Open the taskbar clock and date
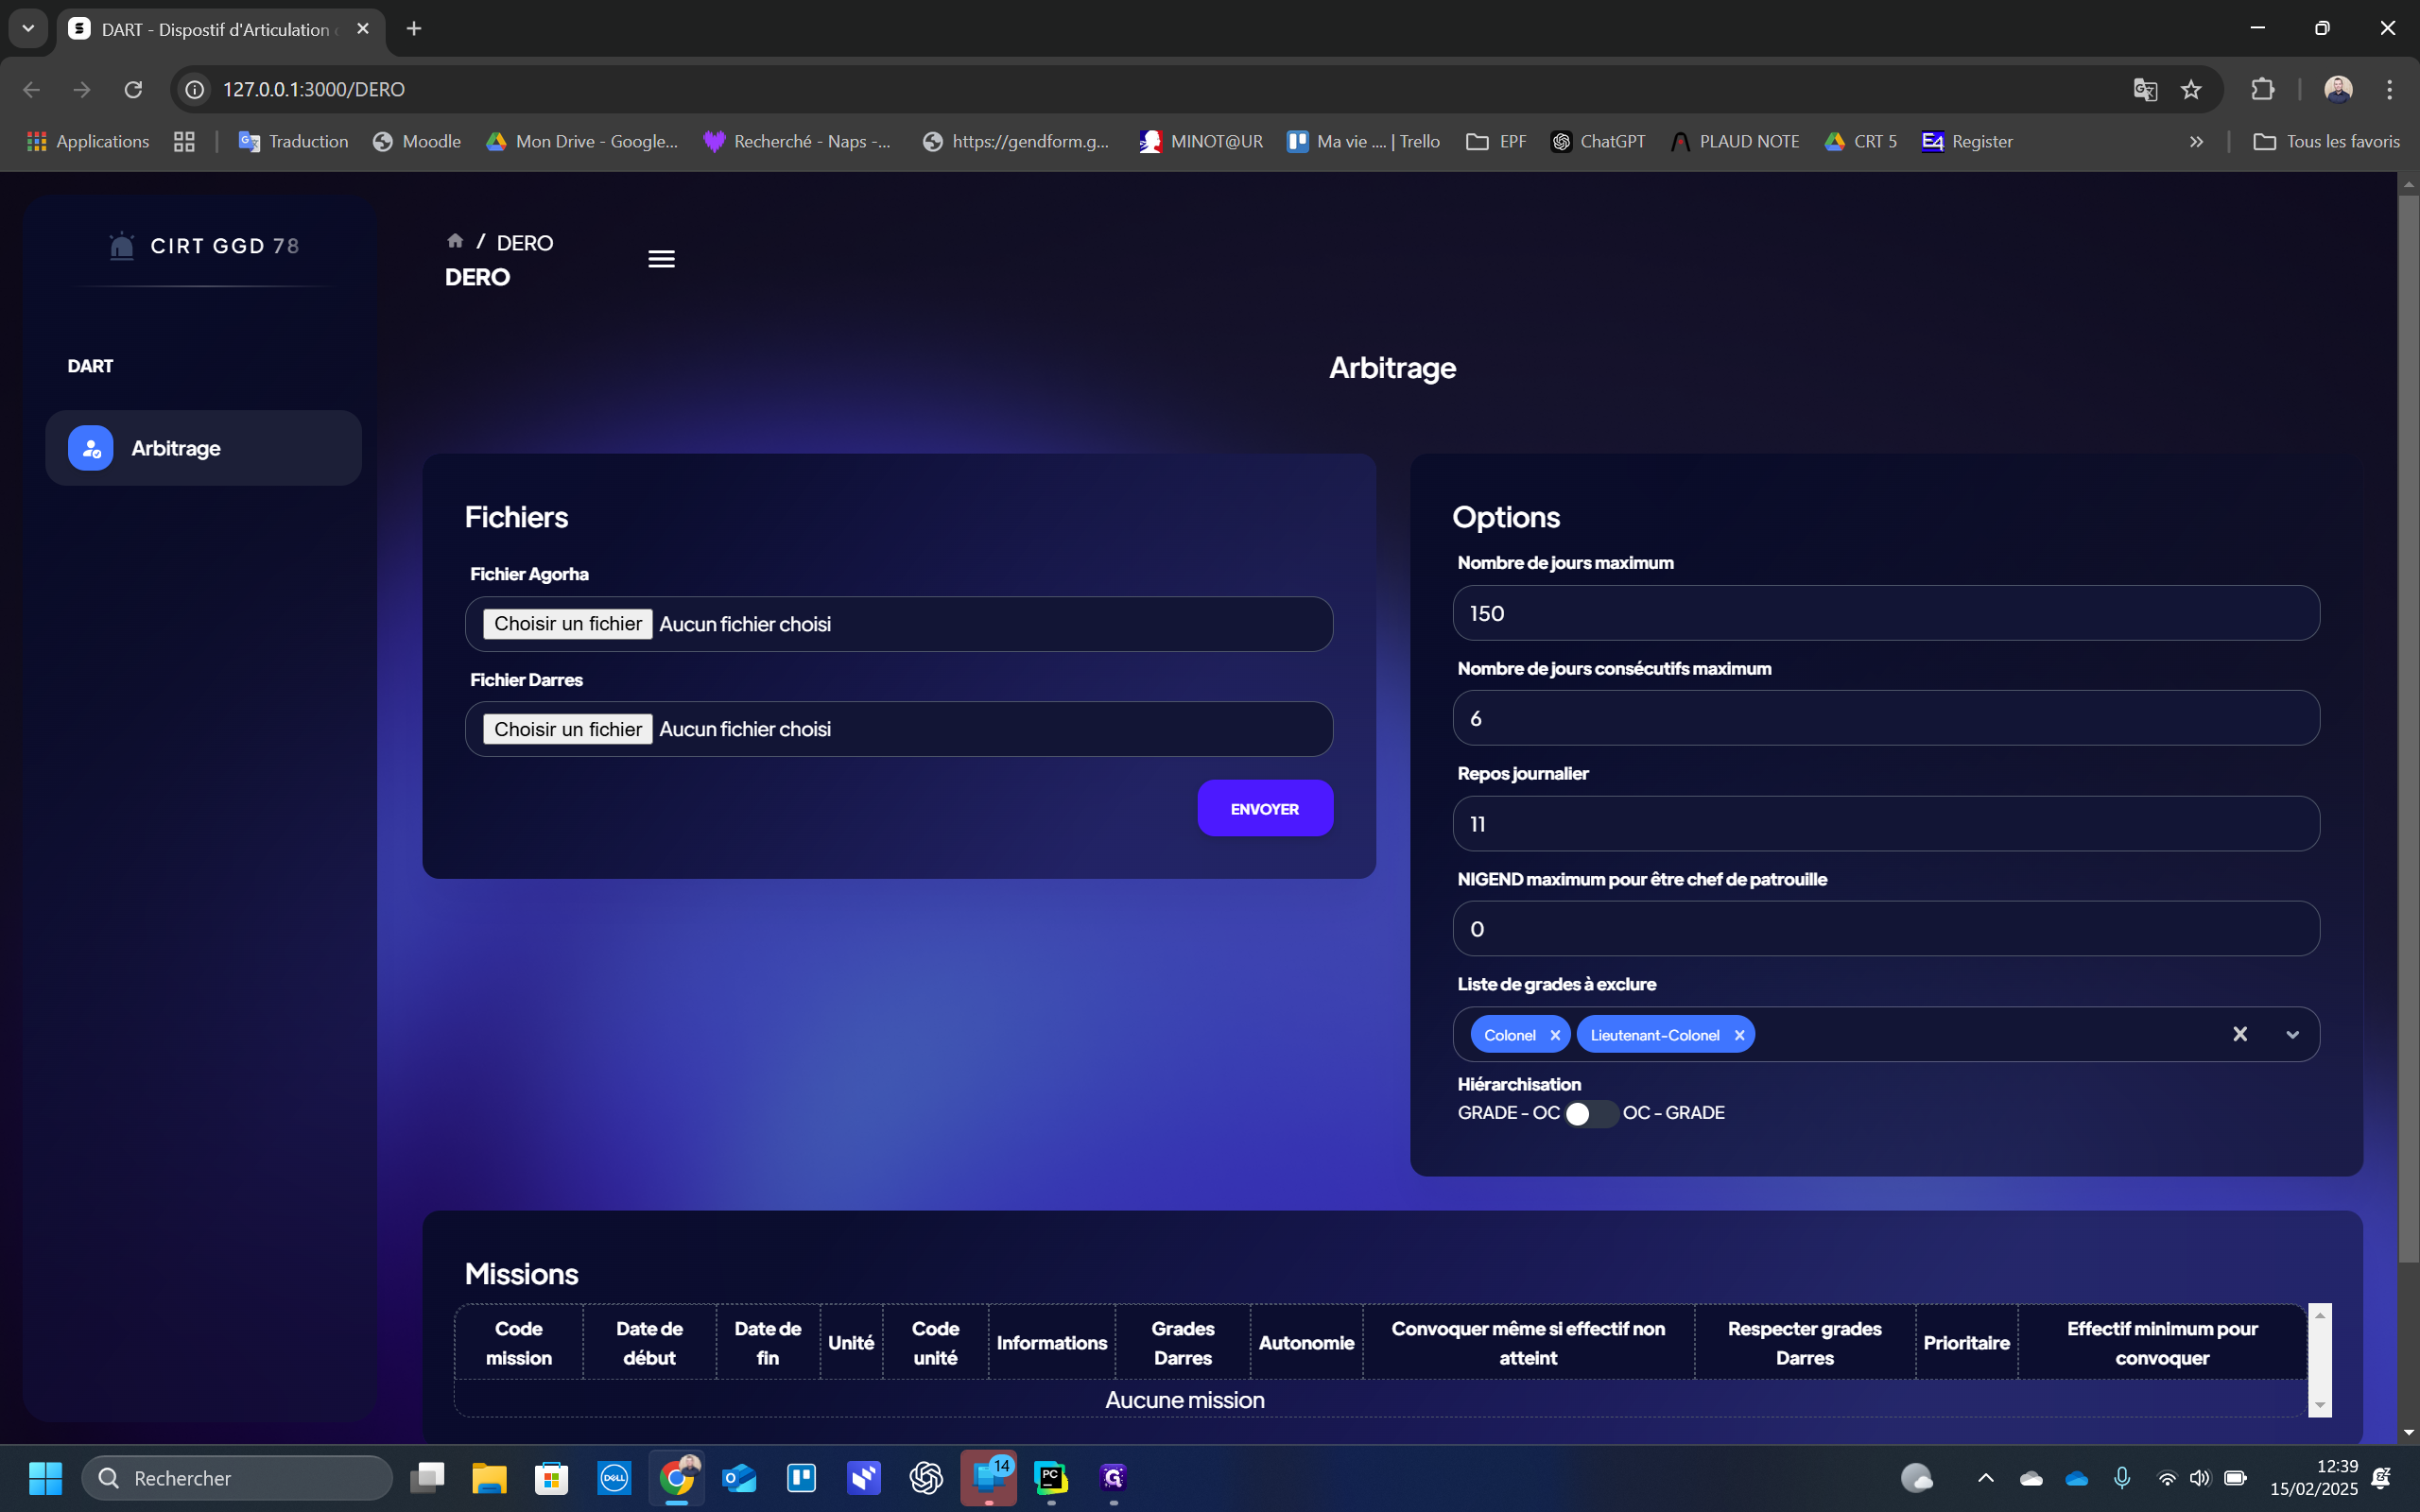The width and height of the screenshot is (2420, 1512). 2314,1477
